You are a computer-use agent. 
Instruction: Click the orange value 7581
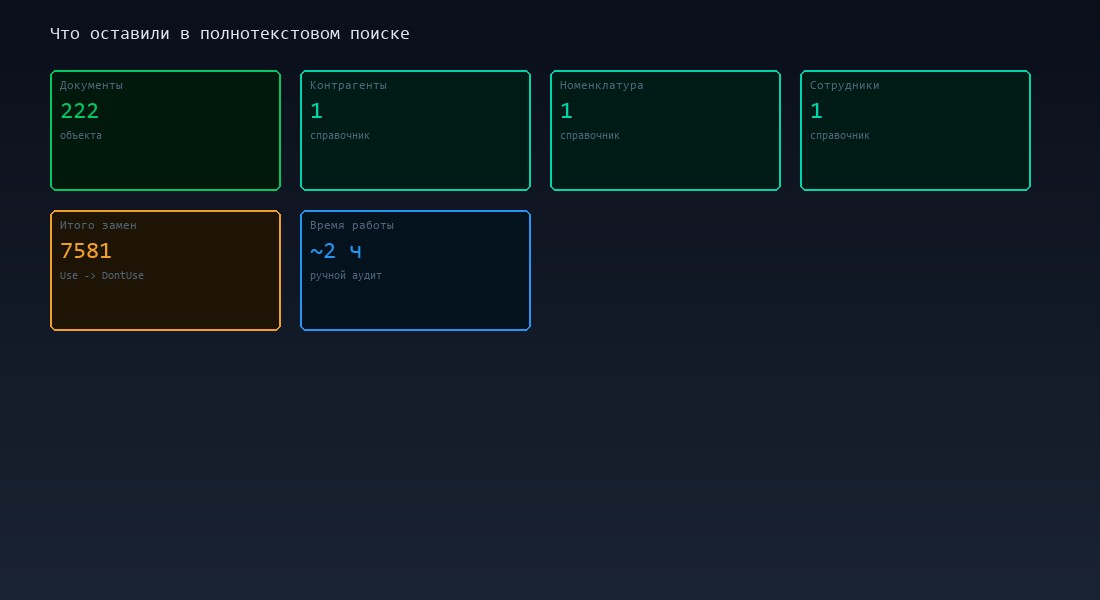[86, 251]
